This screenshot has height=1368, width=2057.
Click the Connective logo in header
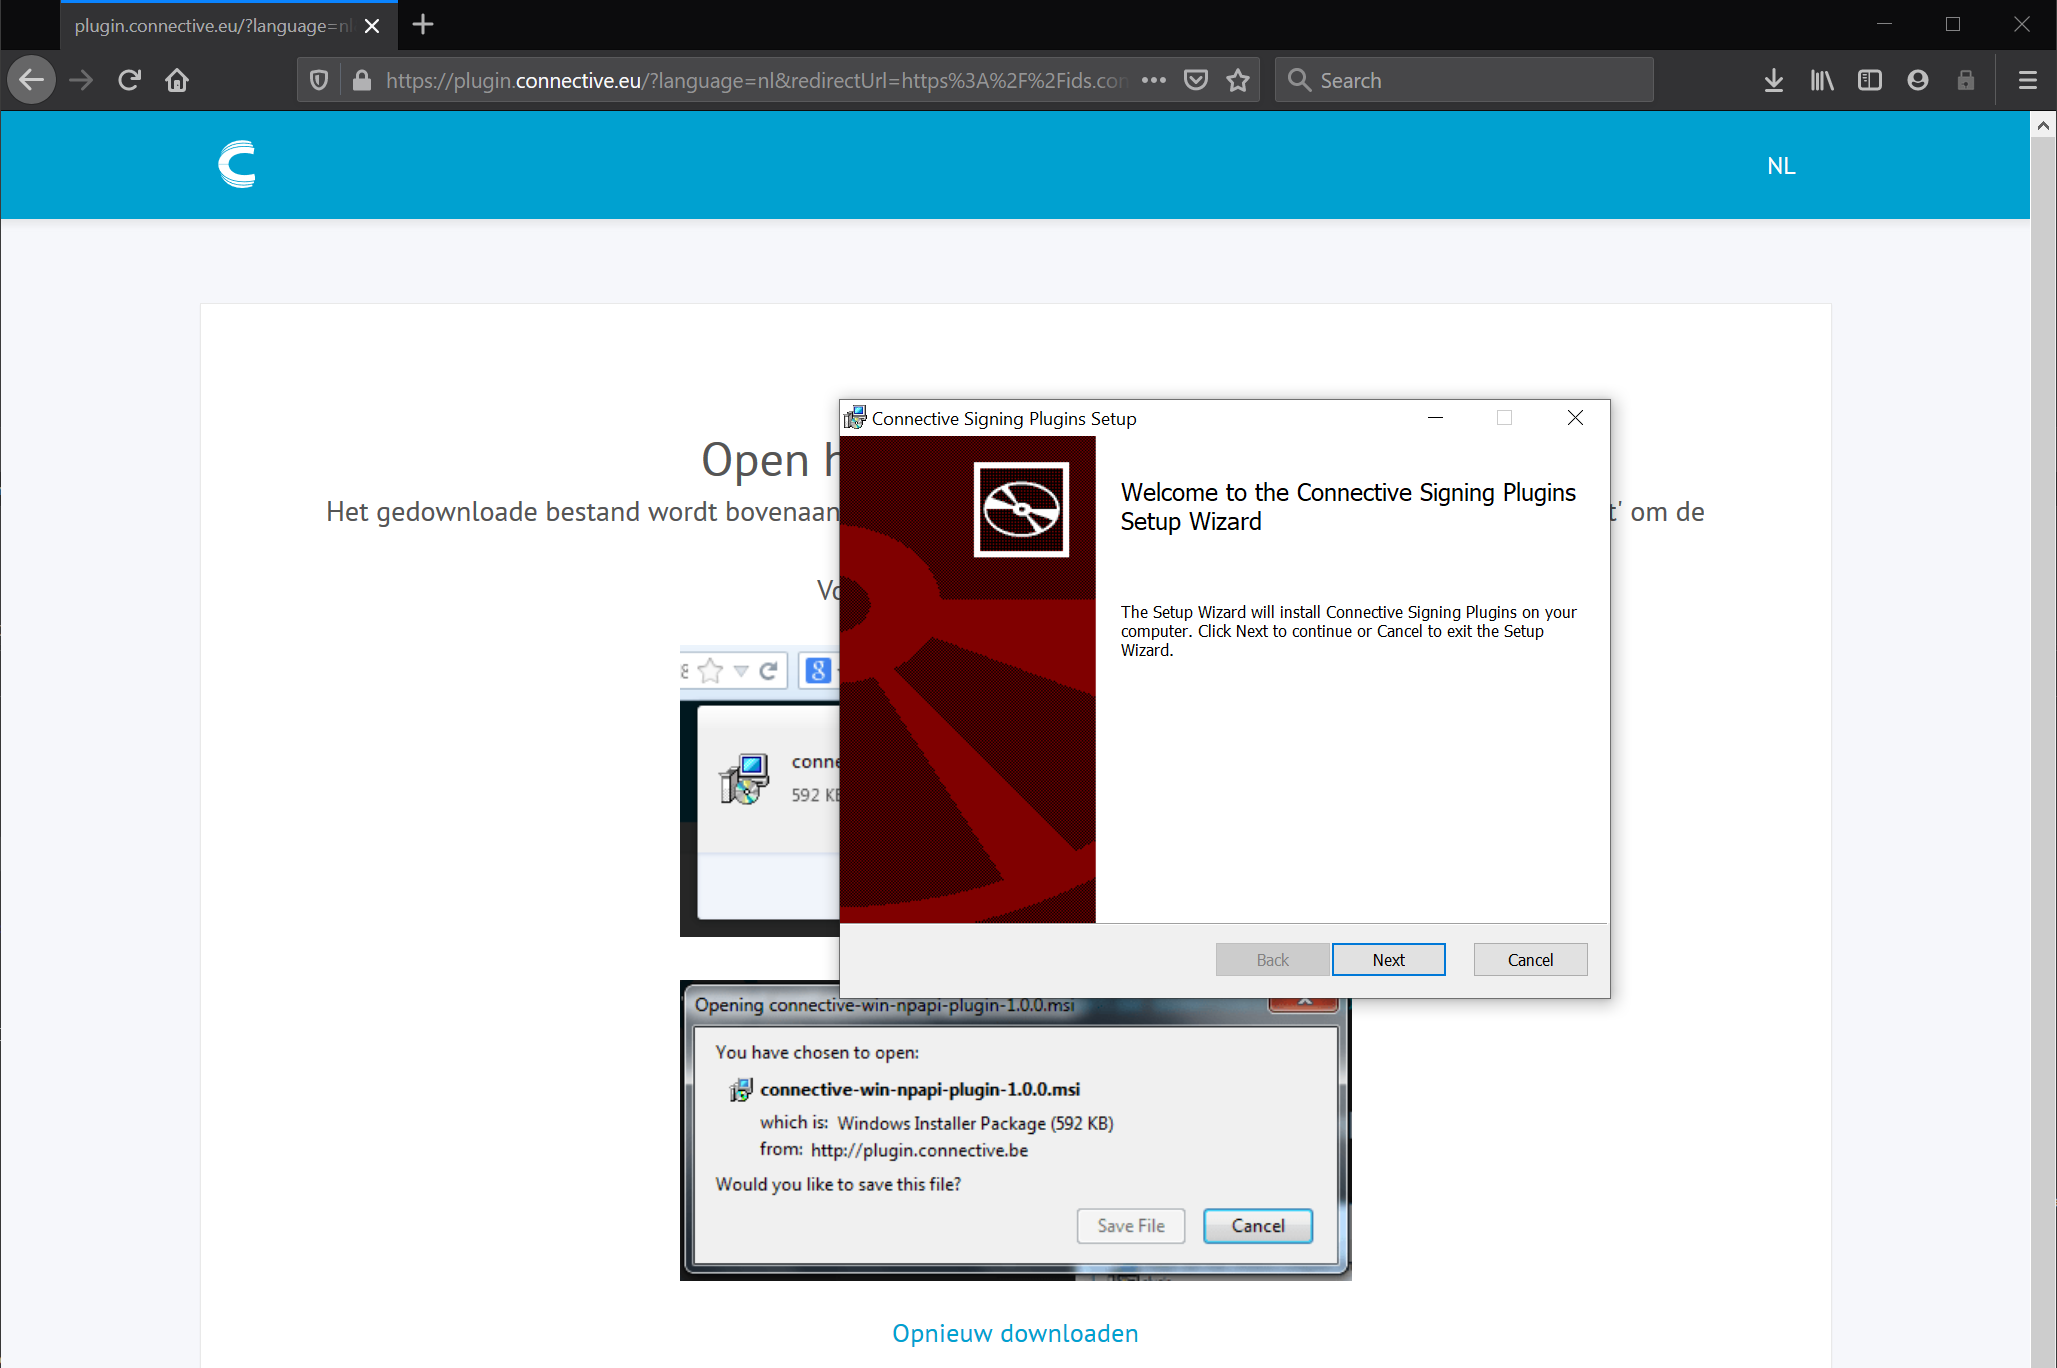(x=237, y=165)
